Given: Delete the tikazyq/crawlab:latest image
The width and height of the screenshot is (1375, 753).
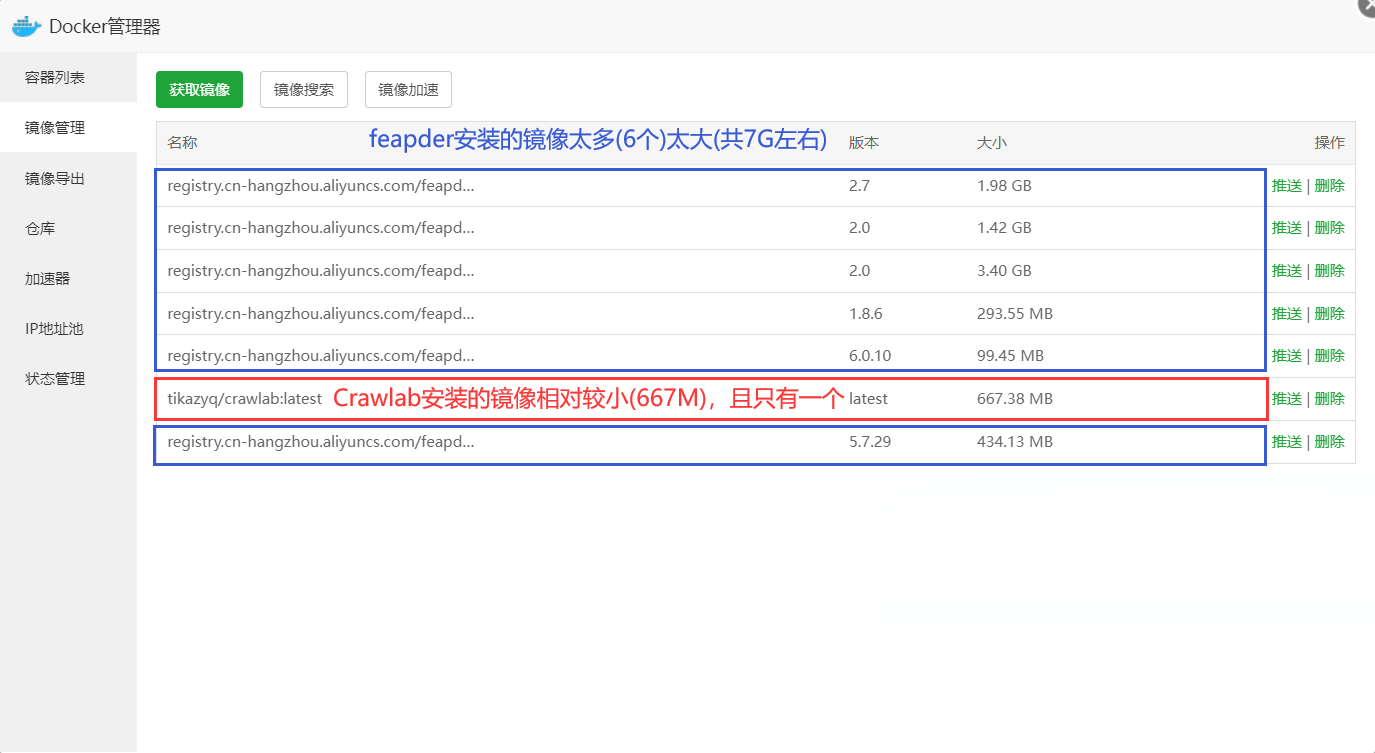Looking at the screenshot, I should coord(1329,399).
